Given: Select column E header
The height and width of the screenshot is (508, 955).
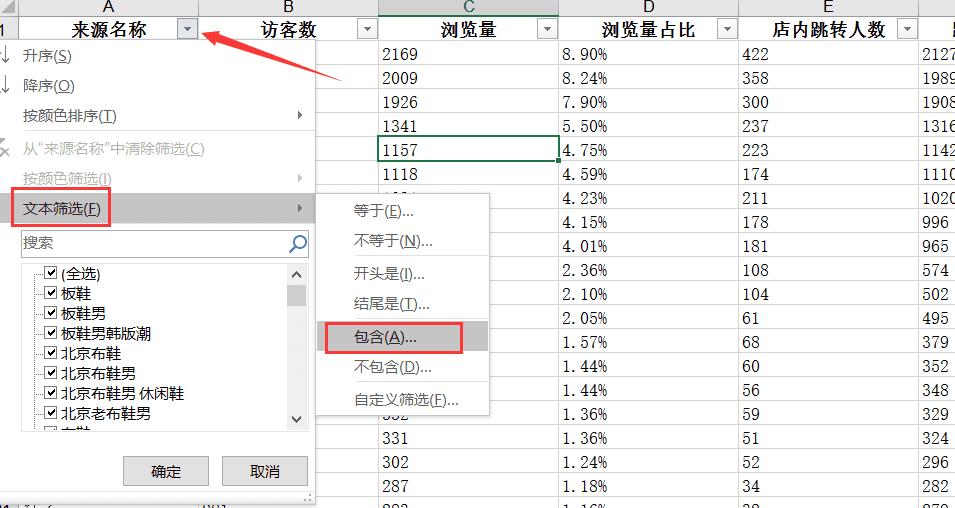Looking at the screenshot, I should [828, 7].
